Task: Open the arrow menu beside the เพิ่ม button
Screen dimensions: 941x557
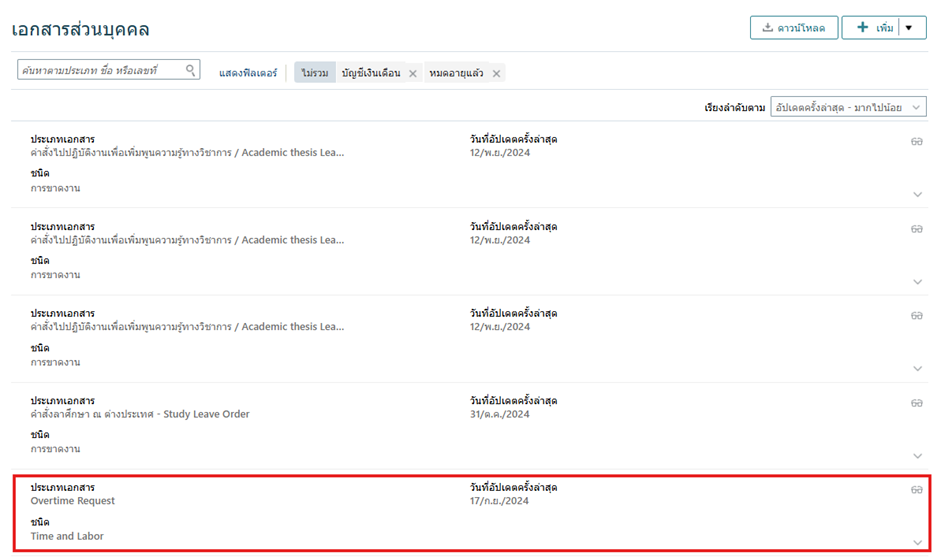Action: point(909,28)
